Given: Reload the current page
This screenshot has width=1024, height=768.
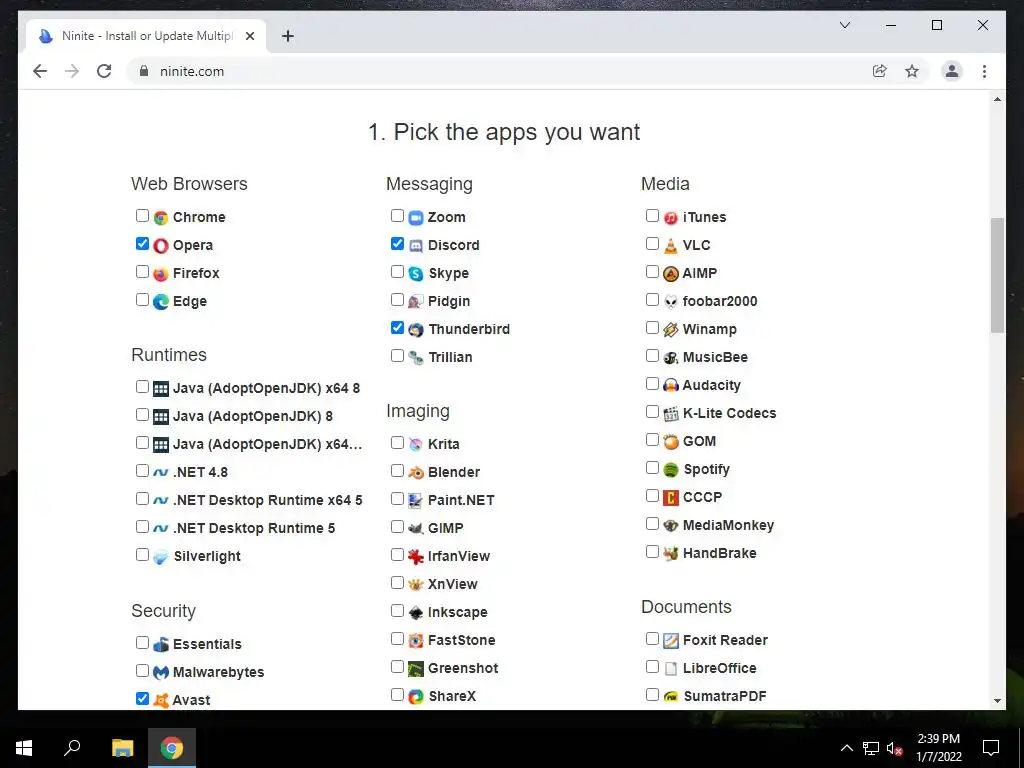Looking at the screenshot, I should (x=104, y=71).
